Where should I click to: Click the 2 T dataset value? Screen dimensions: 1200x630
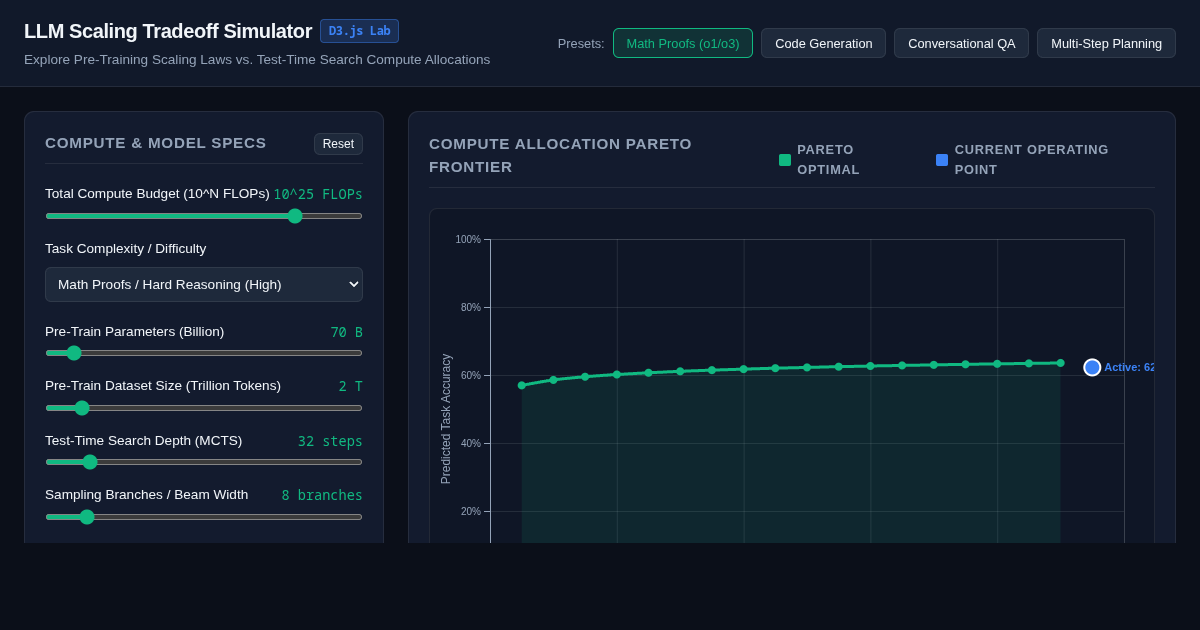350,386
